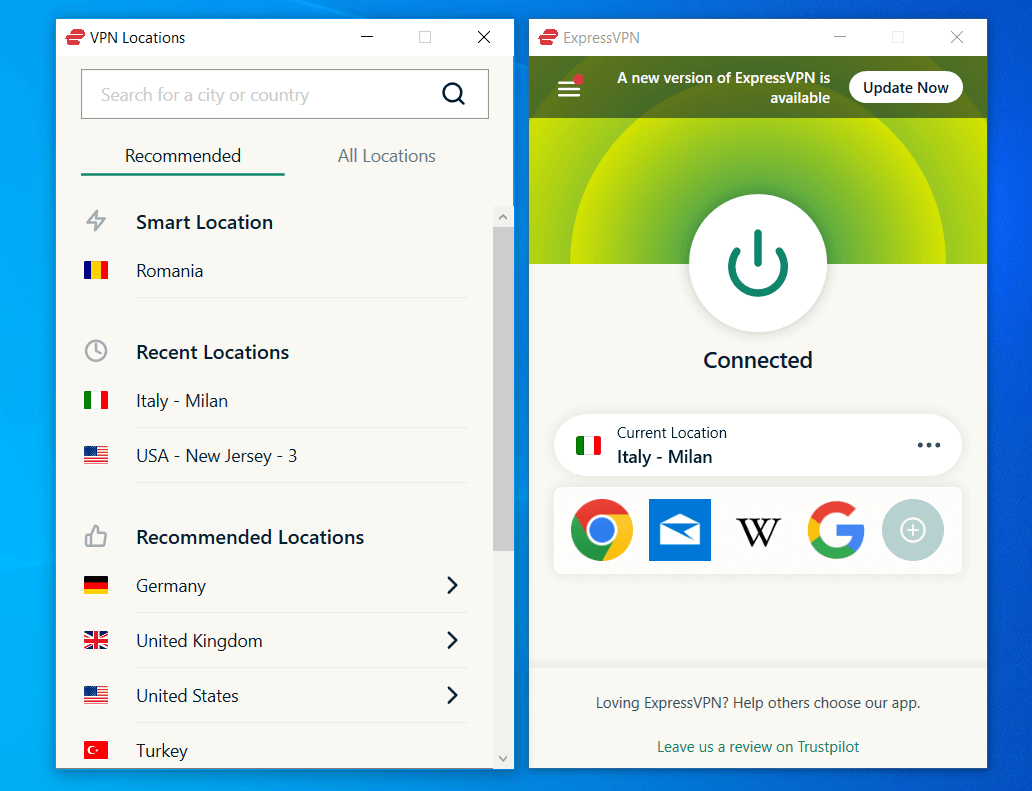
Task: Expand the Germany location list
Action: click(x=452, y=585)
